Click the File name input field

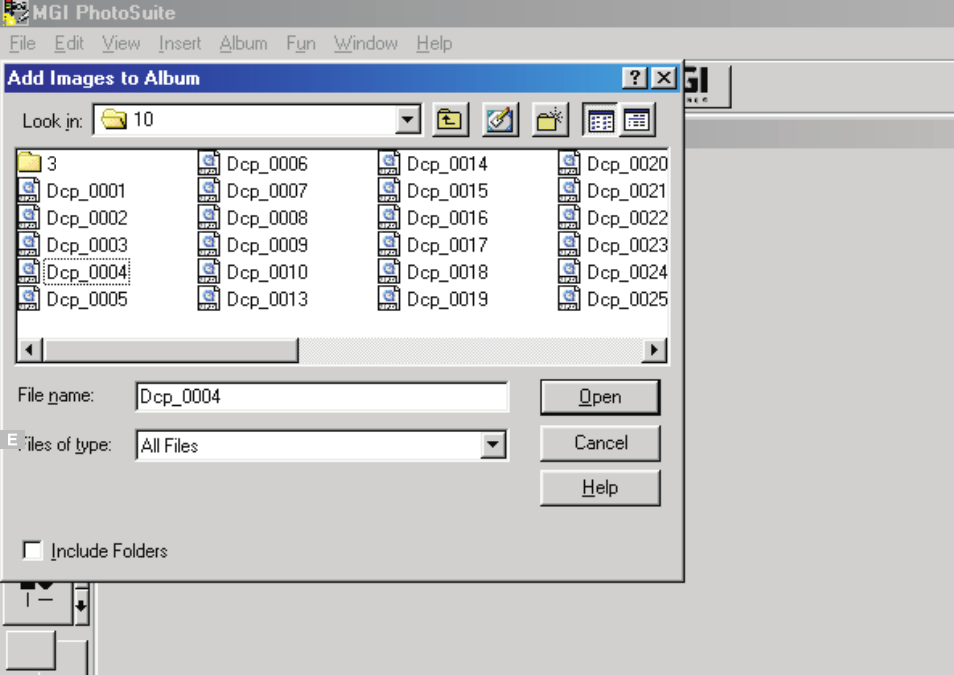[x=322, y=397]
